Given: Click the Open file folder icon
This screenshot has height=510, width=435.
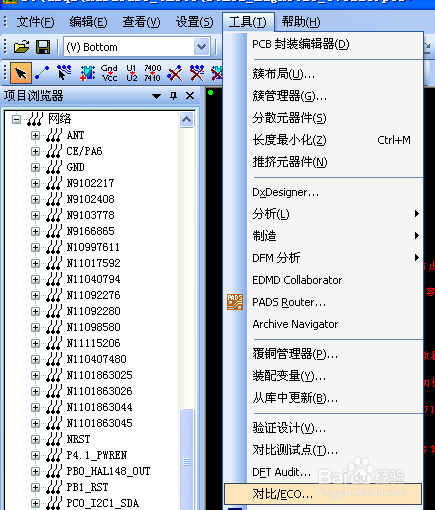Looking at the screenshot, I should click(x=21, y=47).
